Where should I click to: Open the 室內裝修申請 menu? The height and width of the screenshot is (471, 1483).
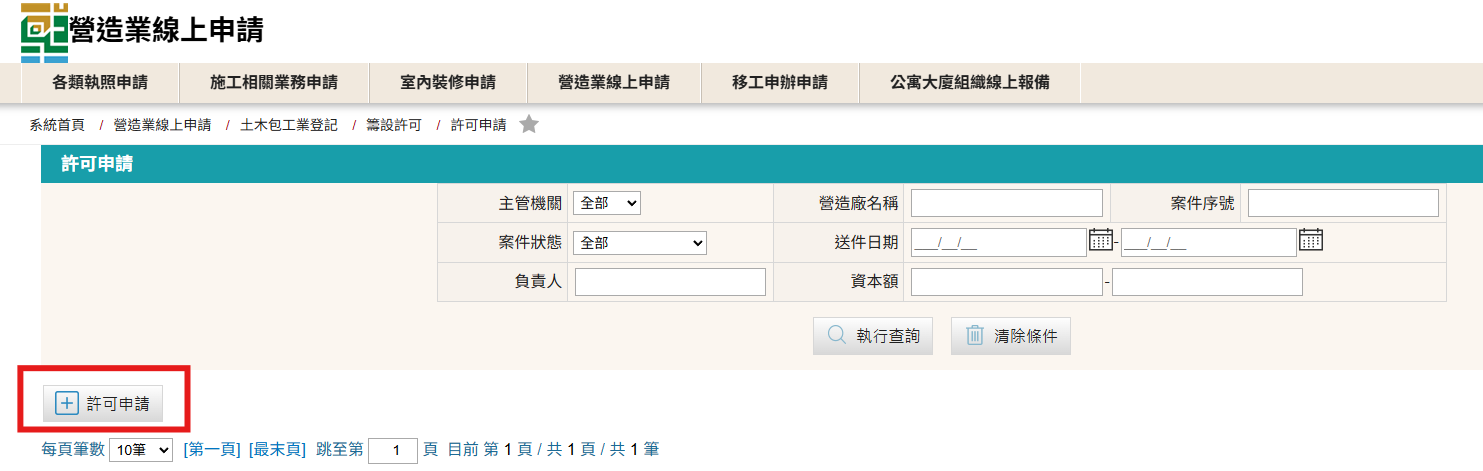[x=447, y=83]
